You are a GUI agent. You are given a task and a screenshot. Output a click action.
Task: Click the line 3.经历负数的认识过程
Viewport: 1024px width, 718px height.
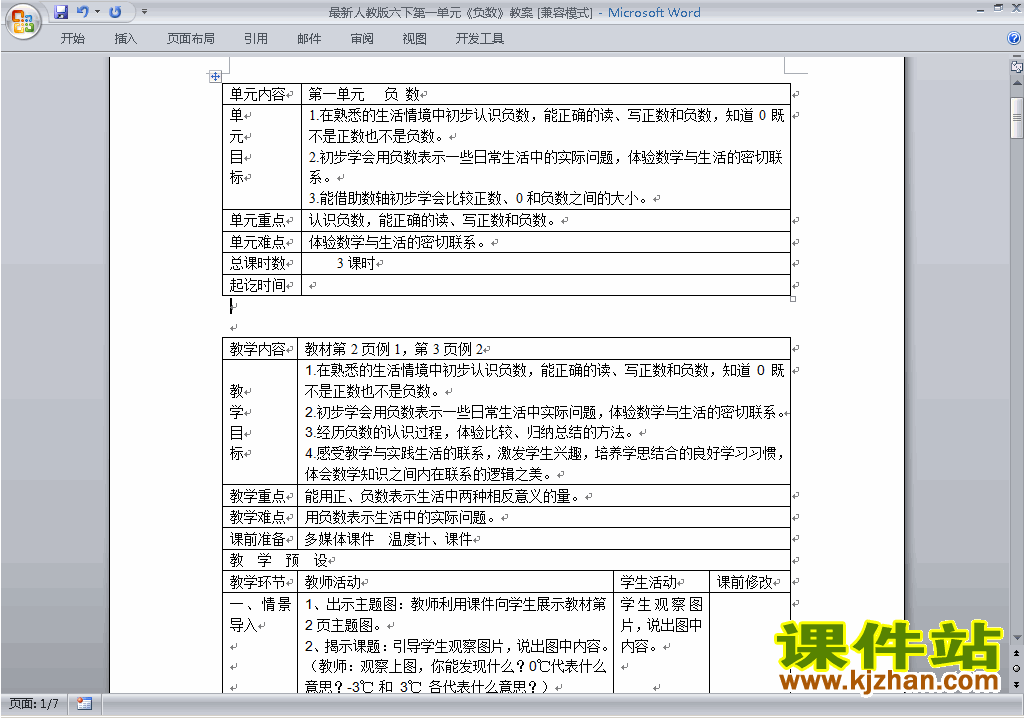pos(469,432)
